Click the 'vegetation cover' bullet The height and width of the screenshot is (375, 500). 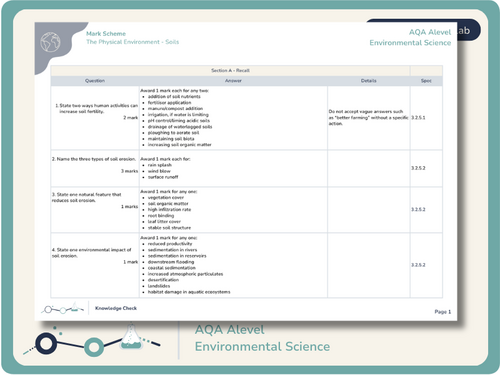click(x=166, y=198)
